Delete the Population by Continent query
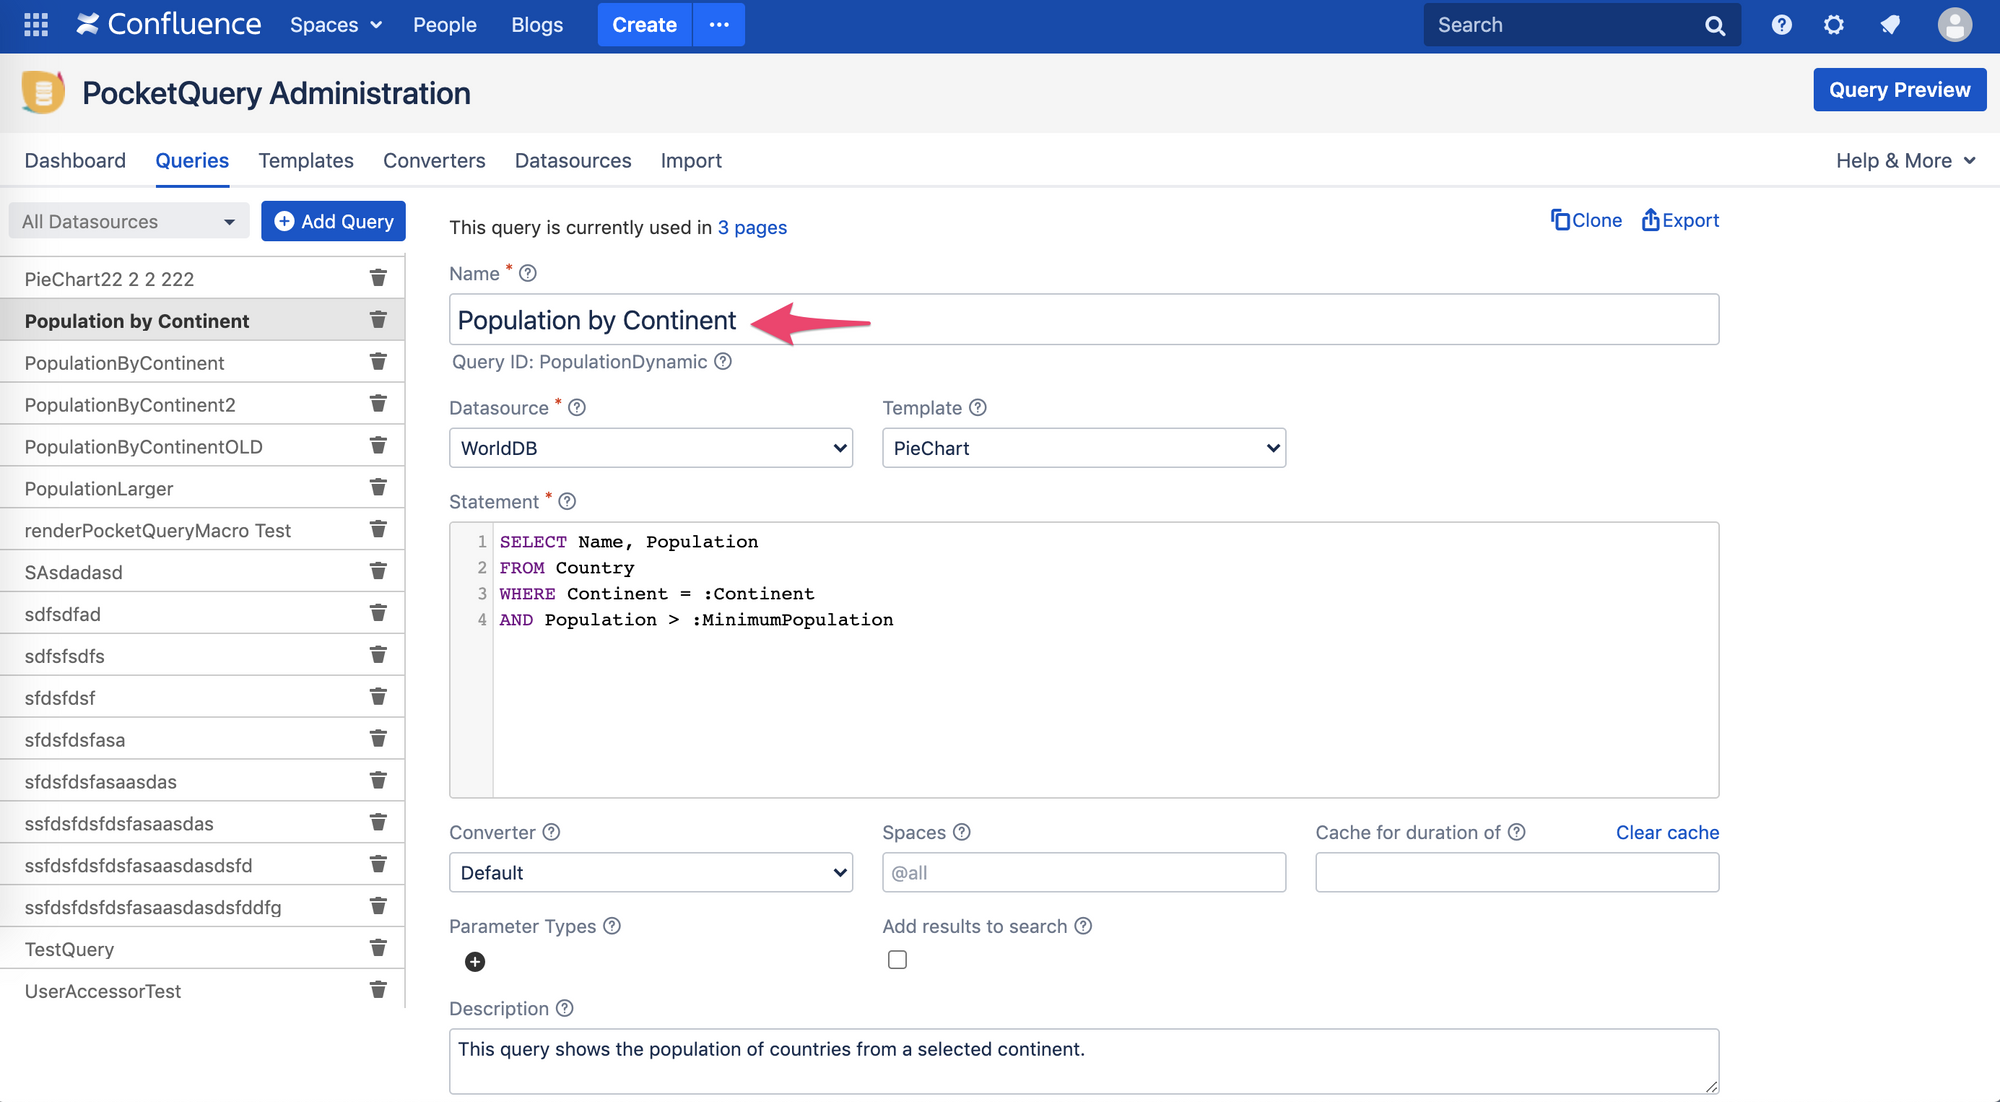Viewport: 2000px width, 1102px height. tap(378, 320)
